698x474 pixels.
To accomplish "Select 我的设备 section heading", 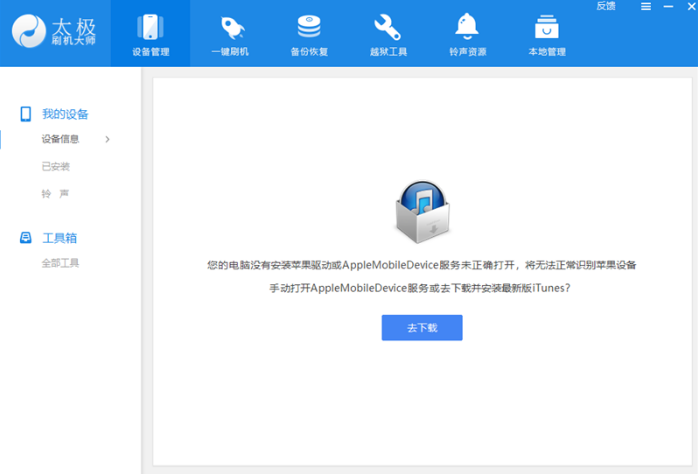I will [x=65, y=114].
